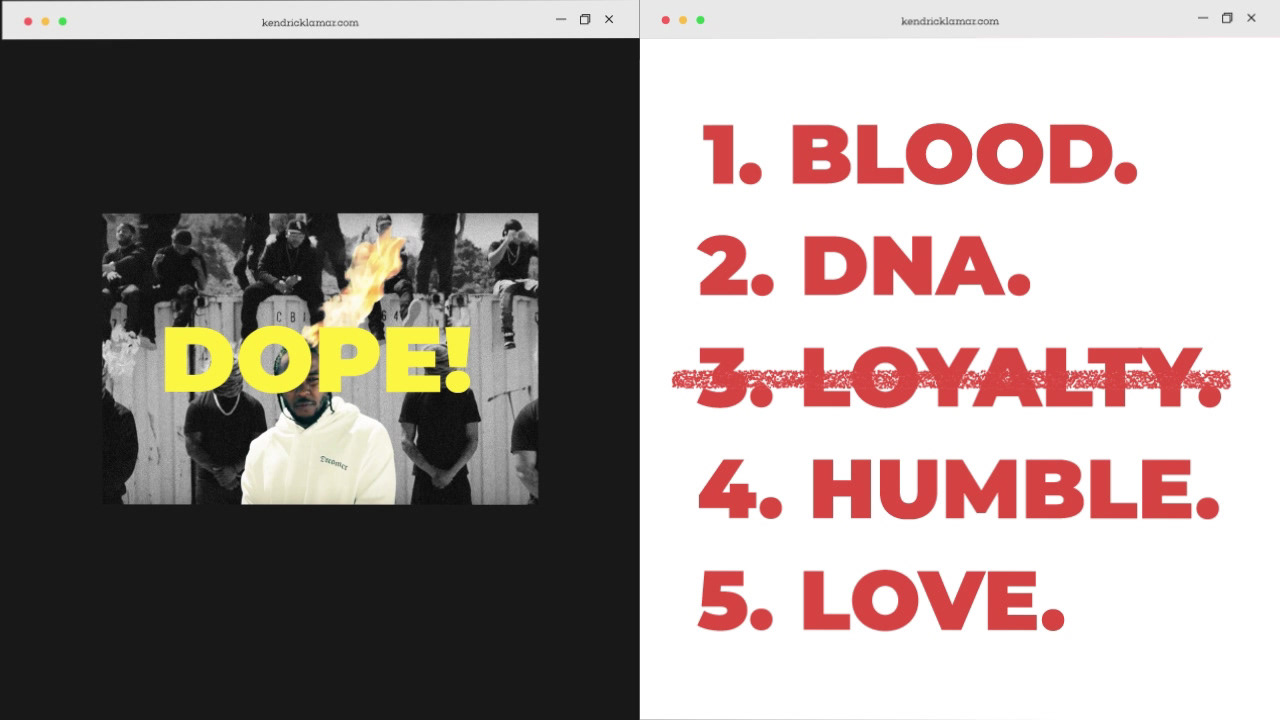
Task: Click the yellow DOPE! text on video
Action: click(x=316, y=359)
